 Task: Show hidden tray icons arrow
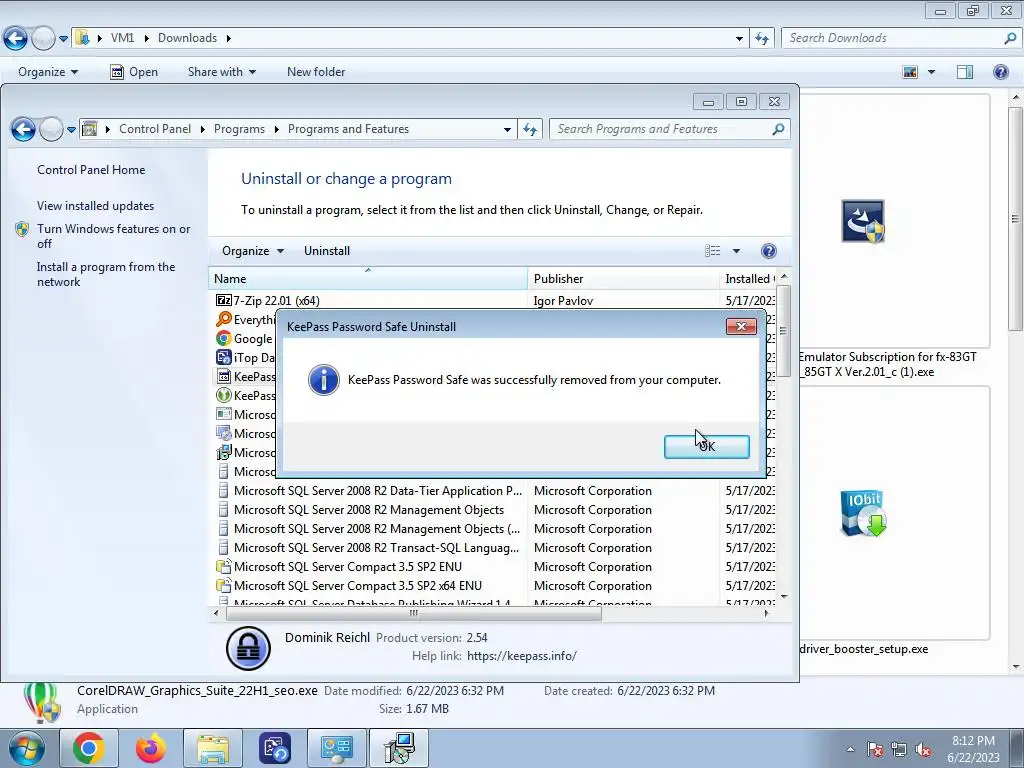click(850, 749)
